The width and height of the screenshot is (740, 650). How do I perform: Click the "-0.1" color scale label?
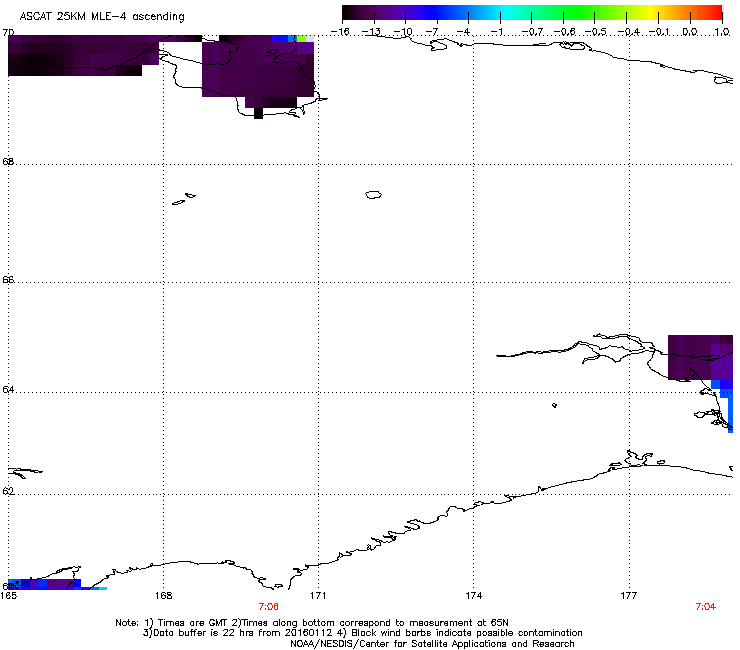(659, 32)
